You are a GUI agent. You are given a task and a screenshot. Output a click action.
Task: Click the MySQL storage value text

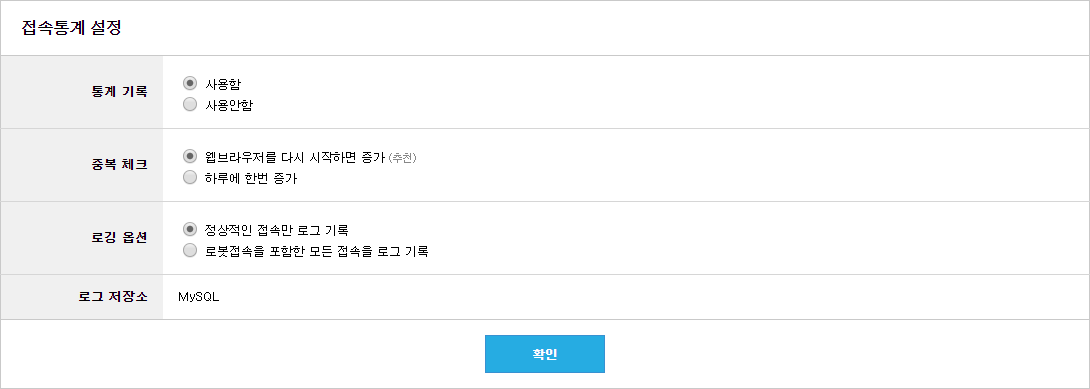(x=199, y=297)
